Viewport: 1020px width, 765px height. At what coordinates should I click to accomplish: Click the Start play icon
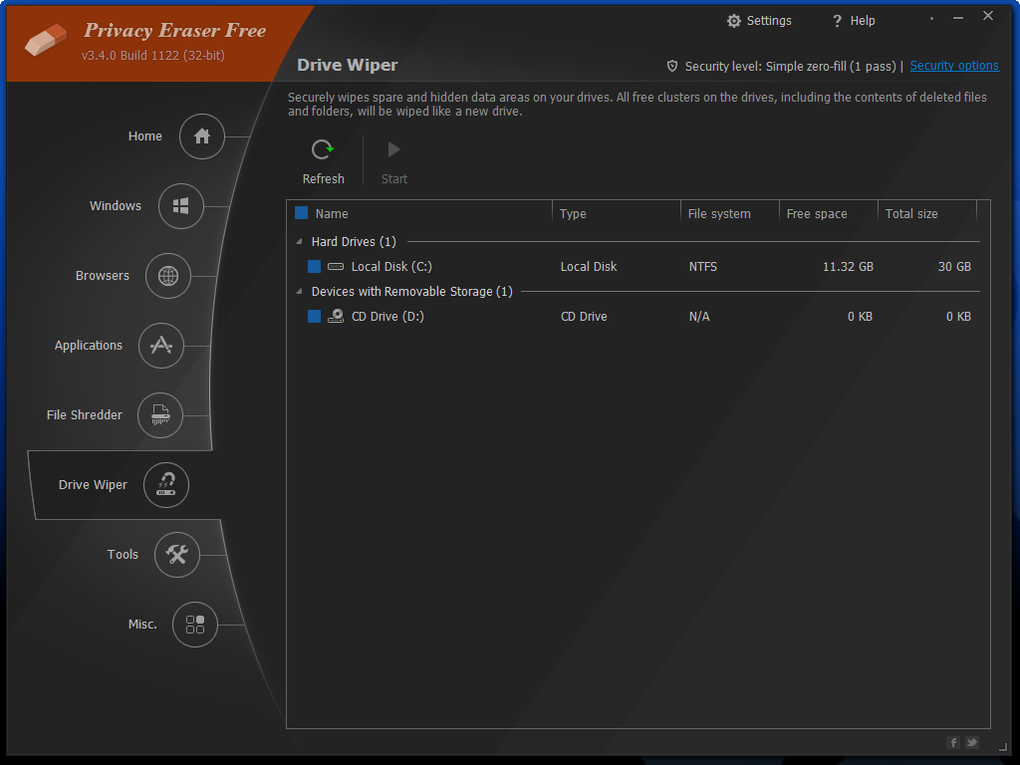point(394,150)
